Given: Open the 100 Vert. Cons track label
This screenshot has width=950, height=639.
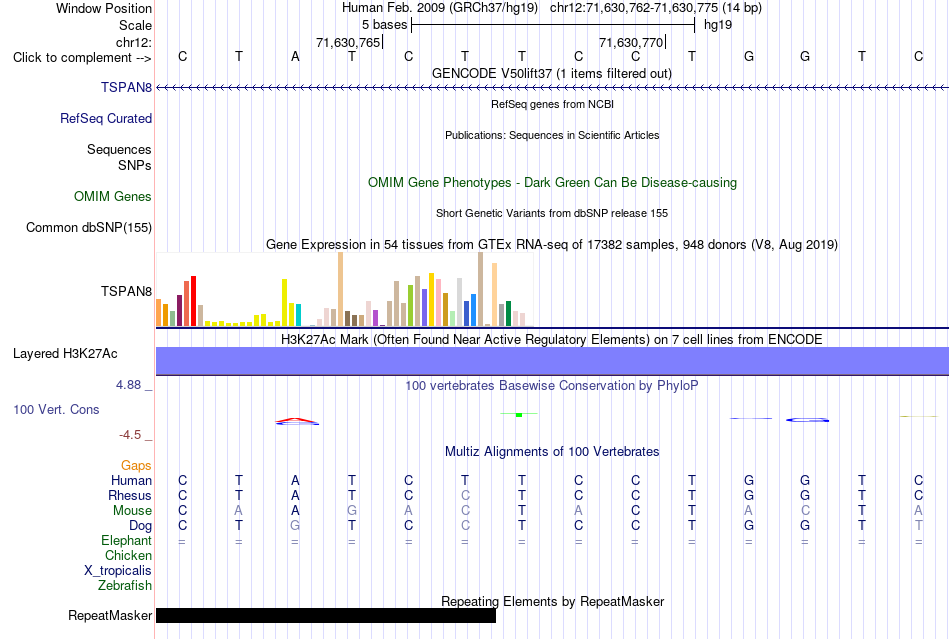Looking at the screenshot, I should tap(56, 409).
